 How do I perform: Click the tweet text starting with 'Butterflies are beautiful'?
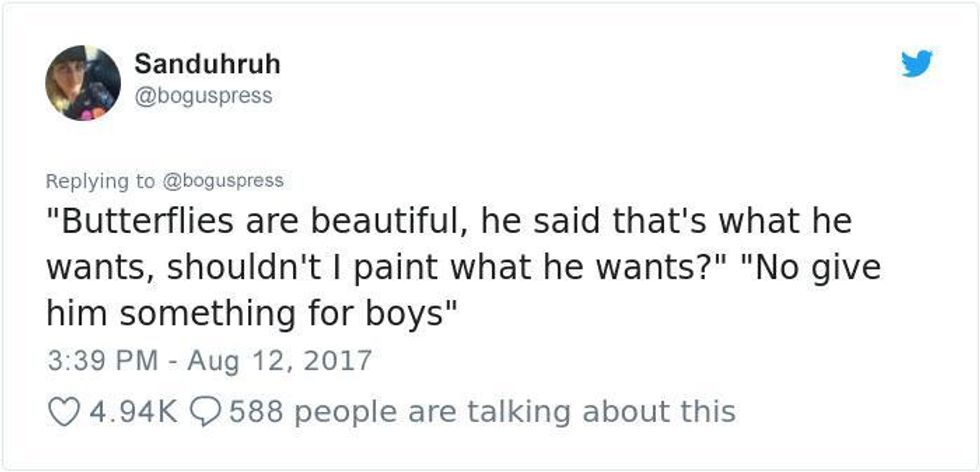(464, 268)
